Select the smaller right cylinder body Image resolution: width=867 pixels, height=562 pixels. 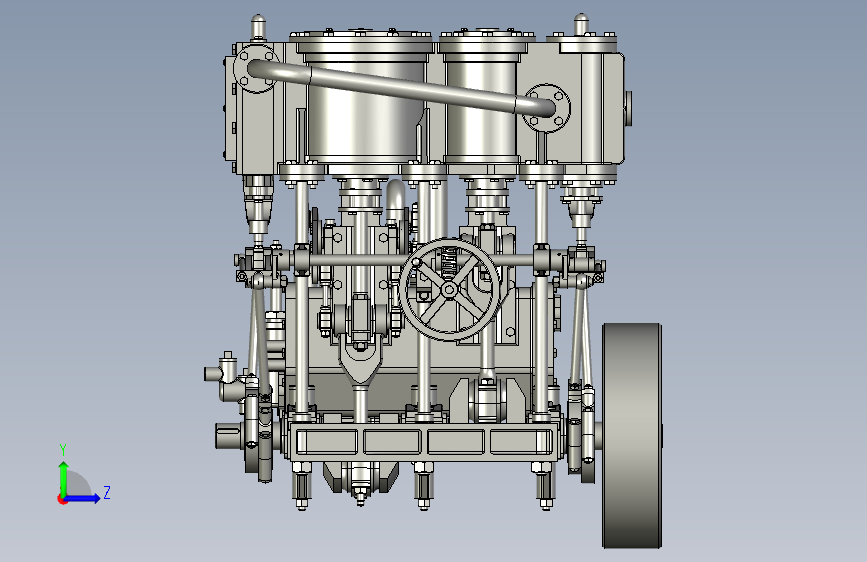481,108
